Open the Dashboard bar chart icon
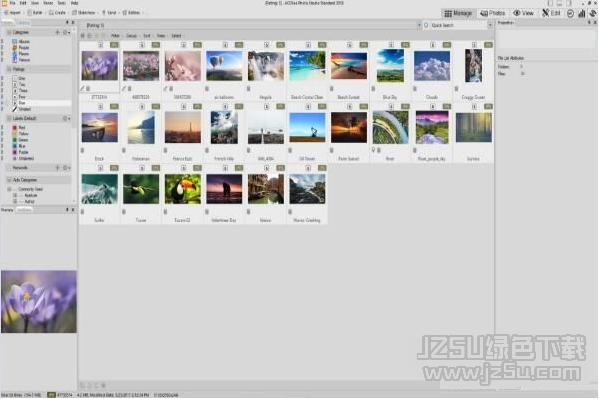Screen dimensions: 599x399 [581, 13]
